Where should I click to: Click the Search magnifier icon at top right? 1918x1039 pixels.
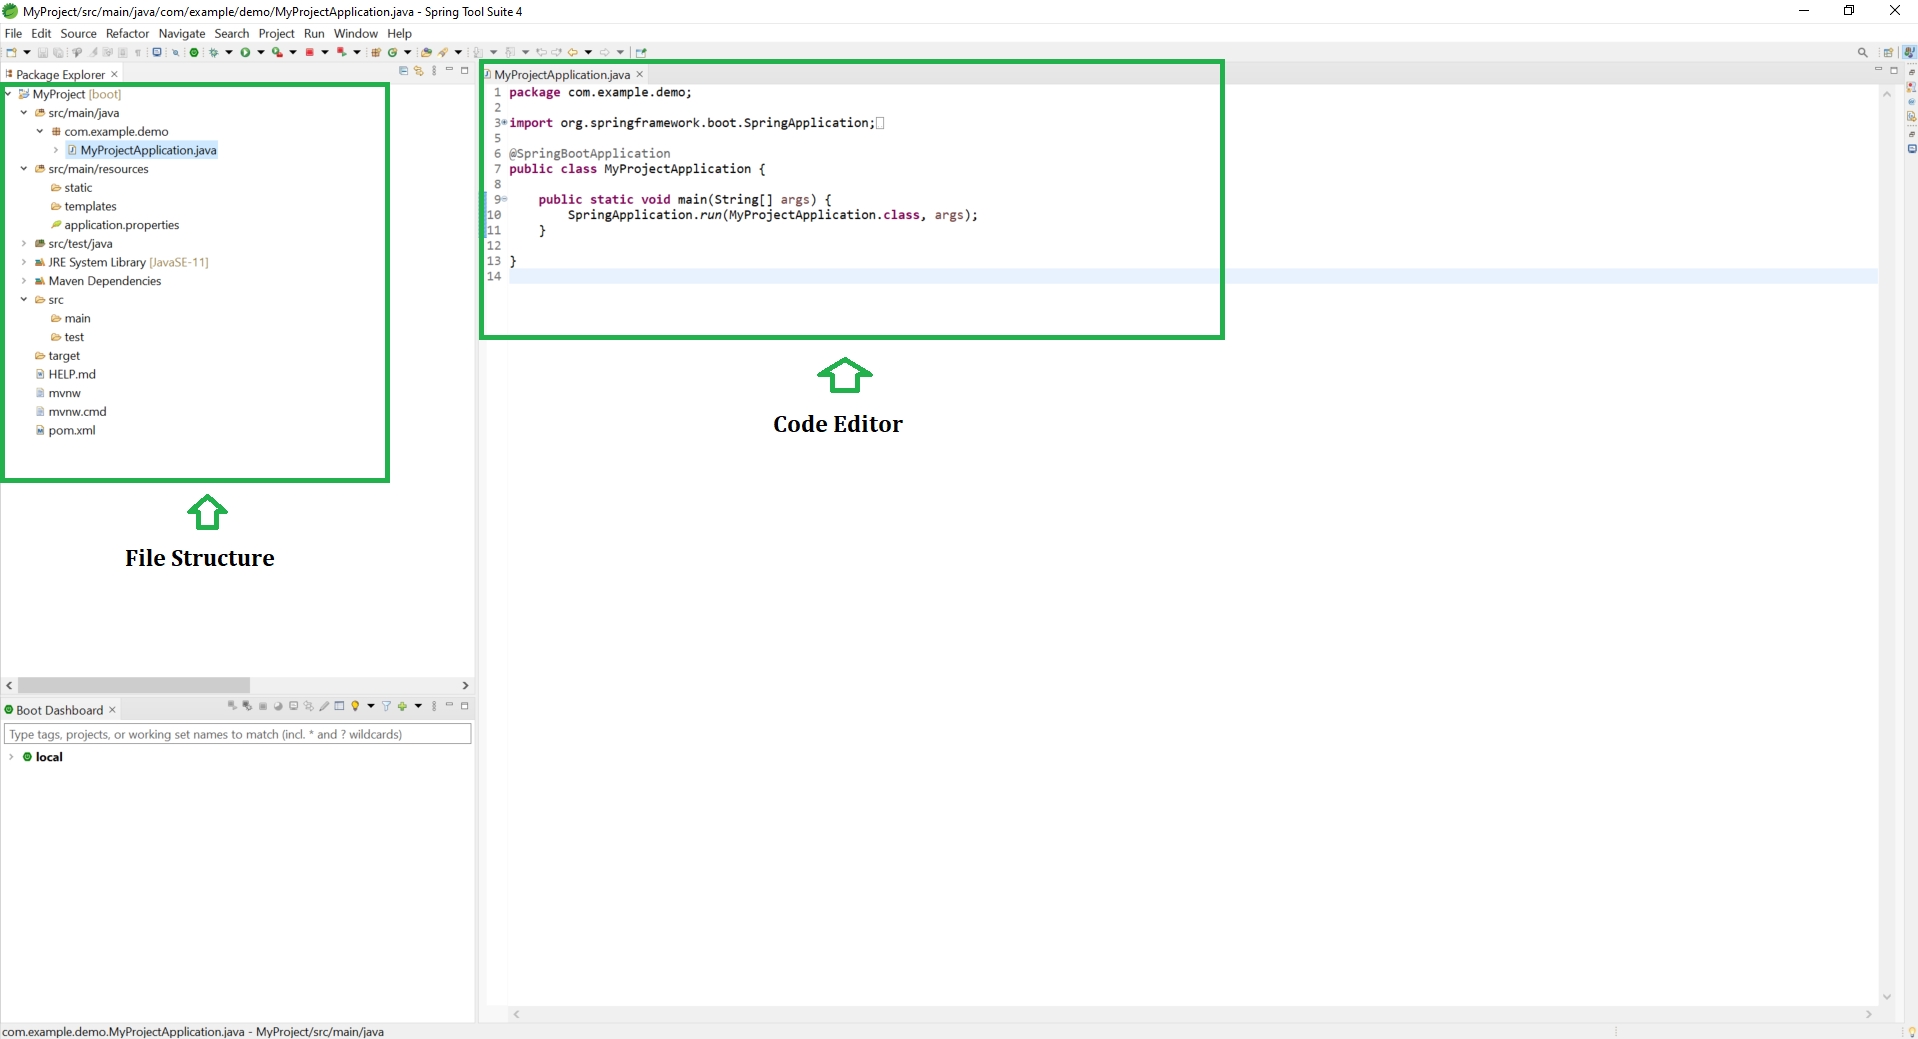[x=1862, y=53]
